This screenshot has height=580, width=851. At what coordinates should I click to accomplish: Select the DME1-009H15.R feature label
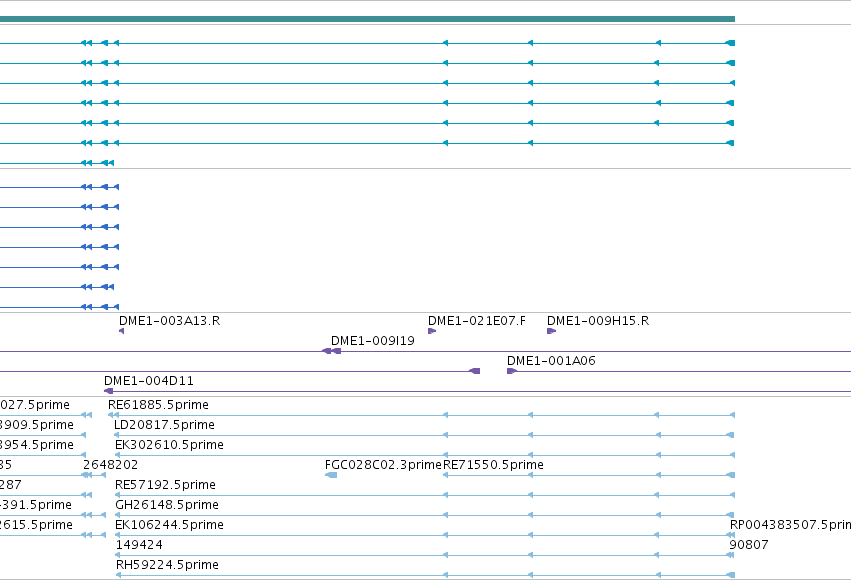[x=598, y=321]
